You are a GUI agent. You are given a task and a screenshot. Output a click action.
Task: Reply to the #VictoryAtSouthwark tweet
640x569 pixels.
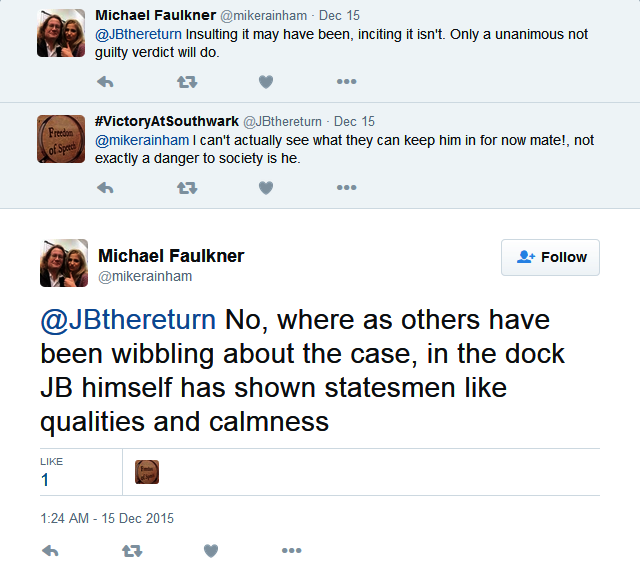[x=105, y=188]
